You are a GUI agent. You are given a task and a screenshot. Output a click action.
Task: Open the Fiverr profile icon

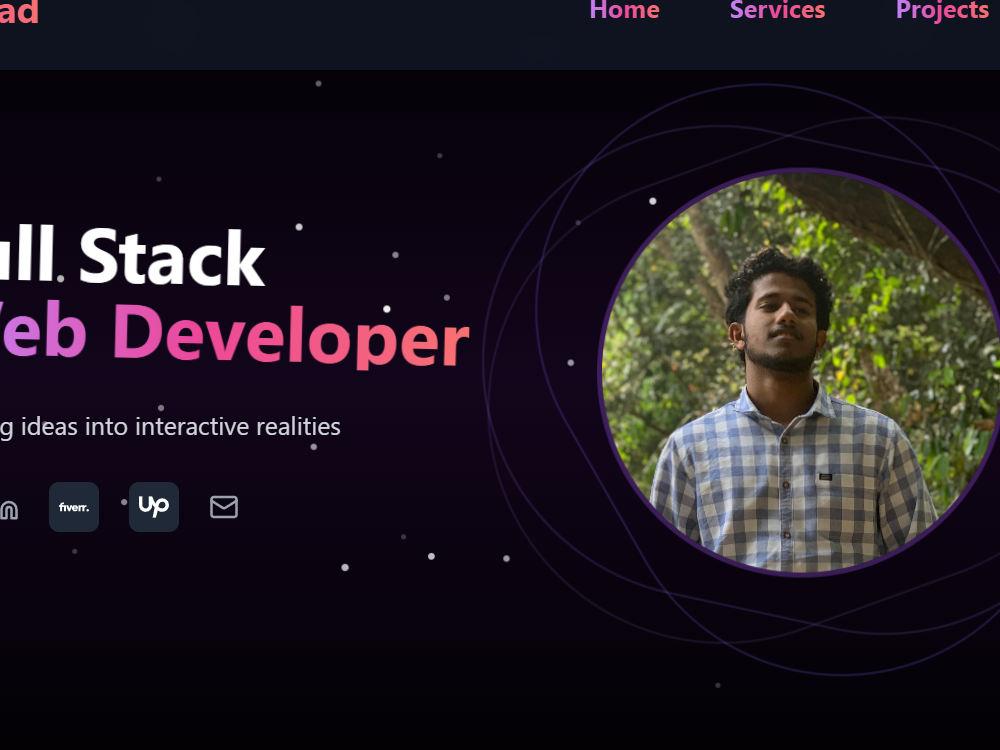(74, 507)
